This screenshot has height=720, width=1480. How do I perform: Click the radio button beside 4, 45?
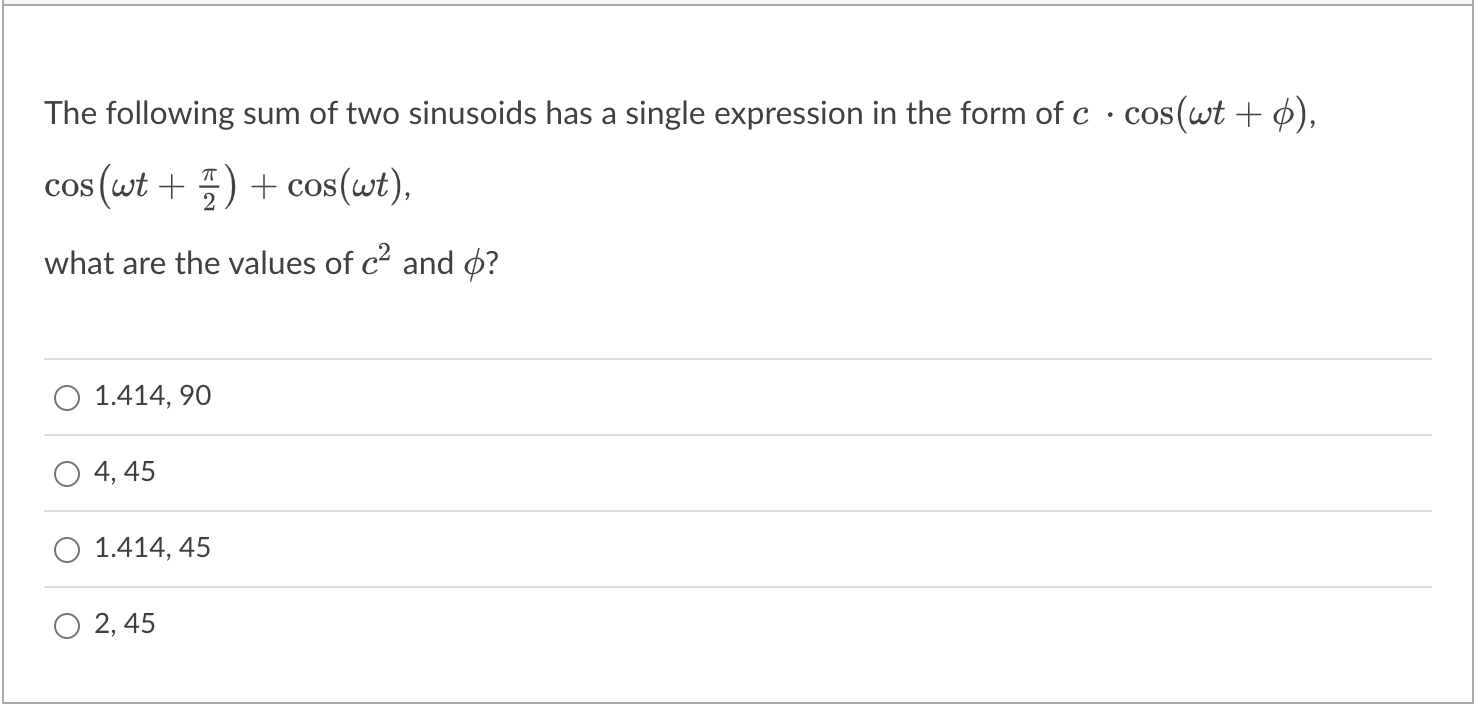(66, 473)
